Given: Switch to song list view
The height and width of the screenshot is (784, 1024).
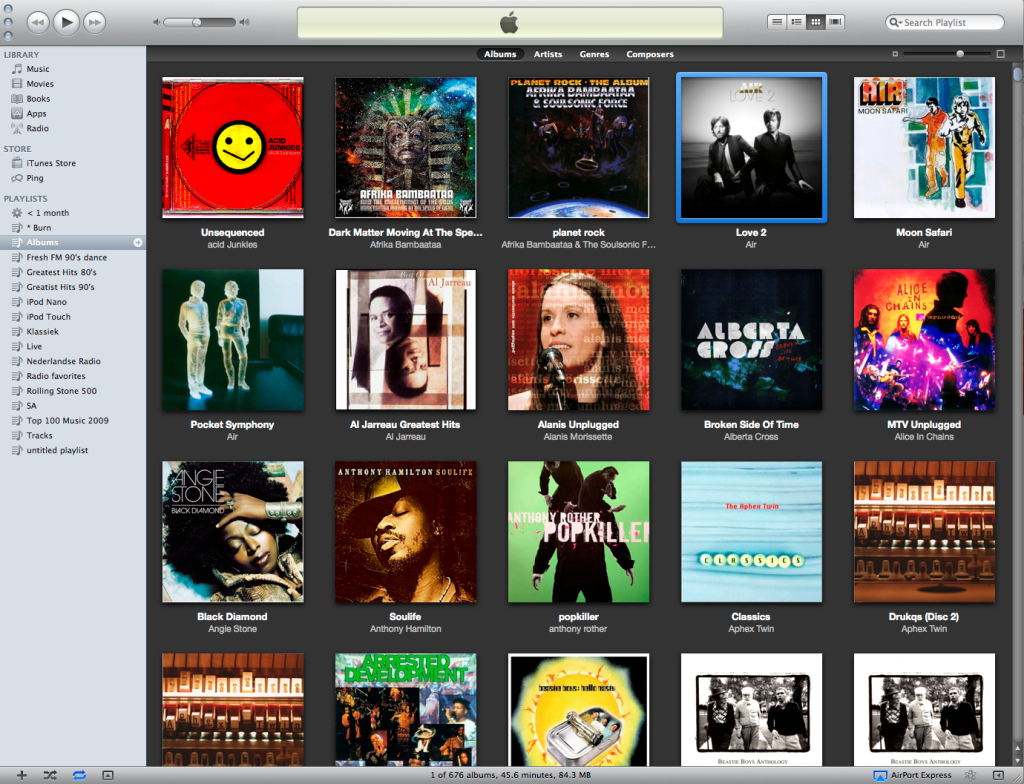Looking at the screenshot, I should click(x=776, y=22).
